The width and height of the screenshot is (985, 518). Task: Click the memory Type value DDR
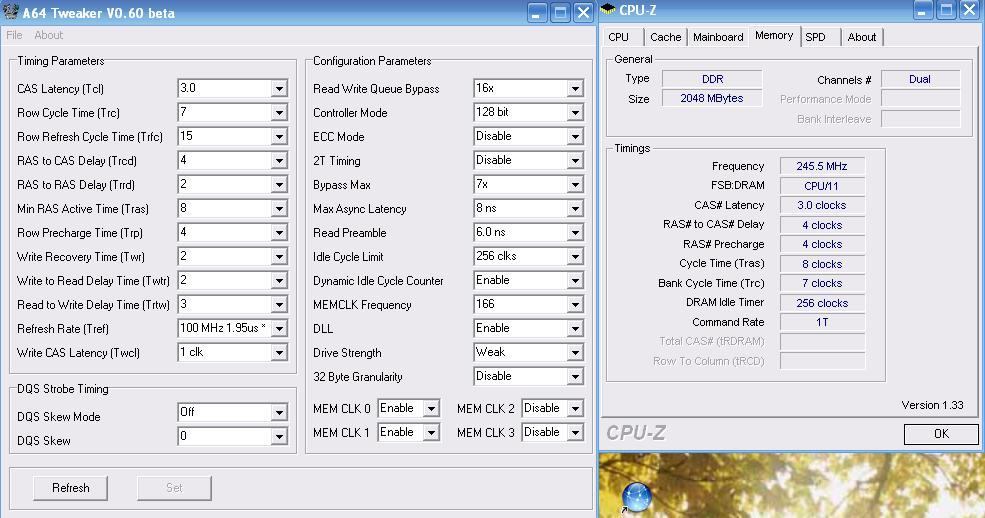point(712,79)
